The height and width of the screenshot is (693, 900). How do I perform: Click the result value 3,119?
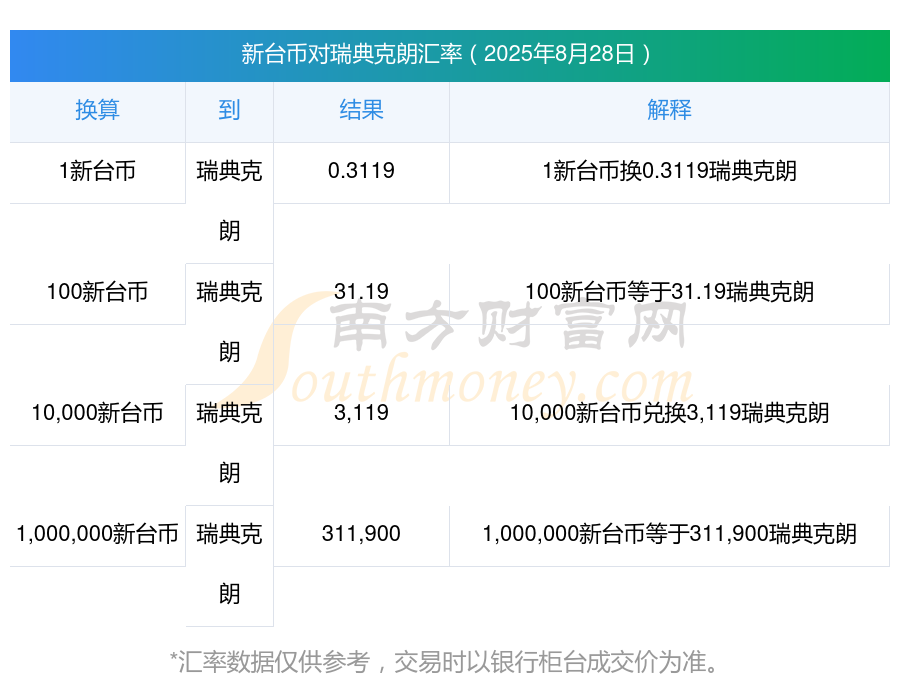point(361,413)
